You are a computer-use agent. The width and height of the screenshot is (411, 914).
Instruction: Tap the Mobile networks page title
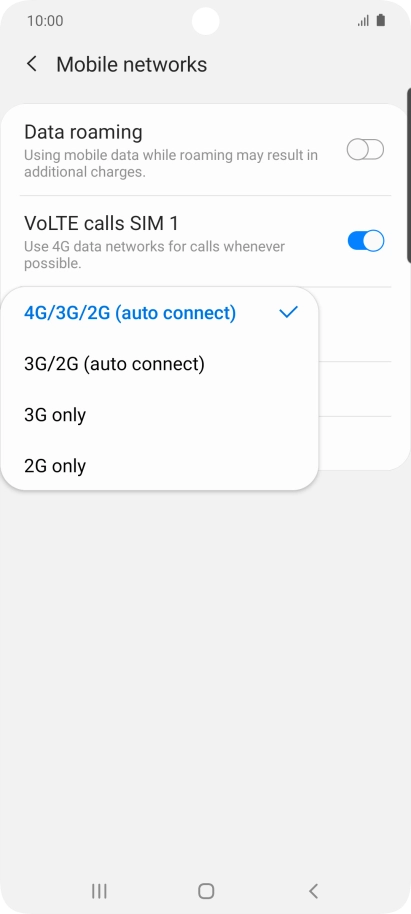[132, 64]
